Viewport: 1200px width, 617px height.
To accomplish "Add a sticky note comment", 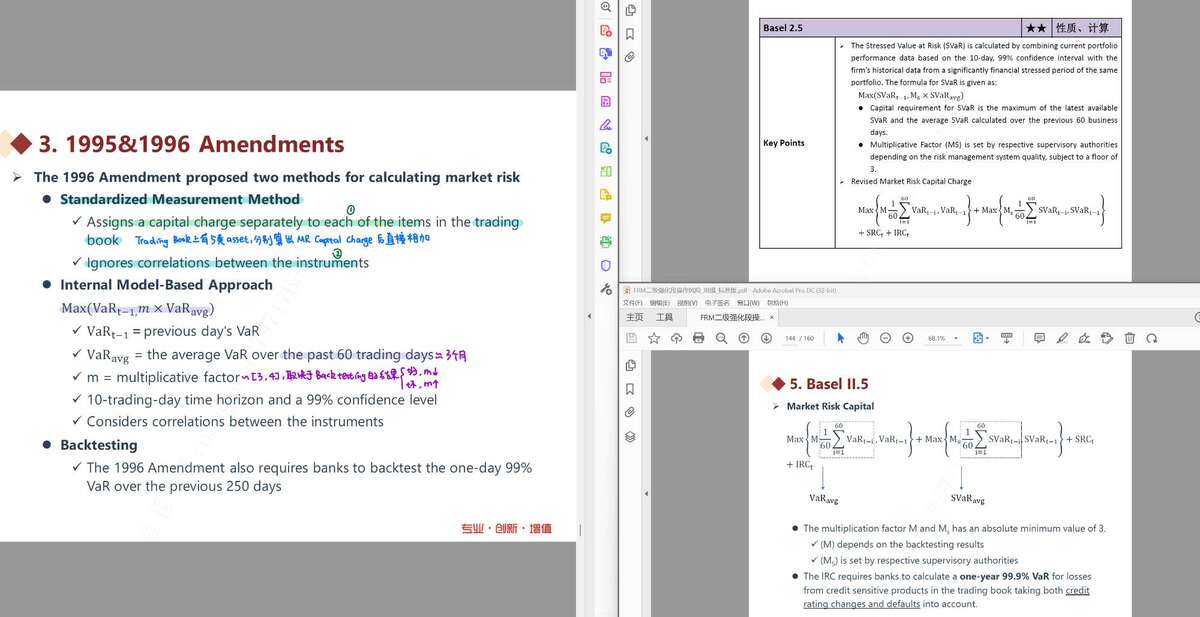I will coord(1039,338).
